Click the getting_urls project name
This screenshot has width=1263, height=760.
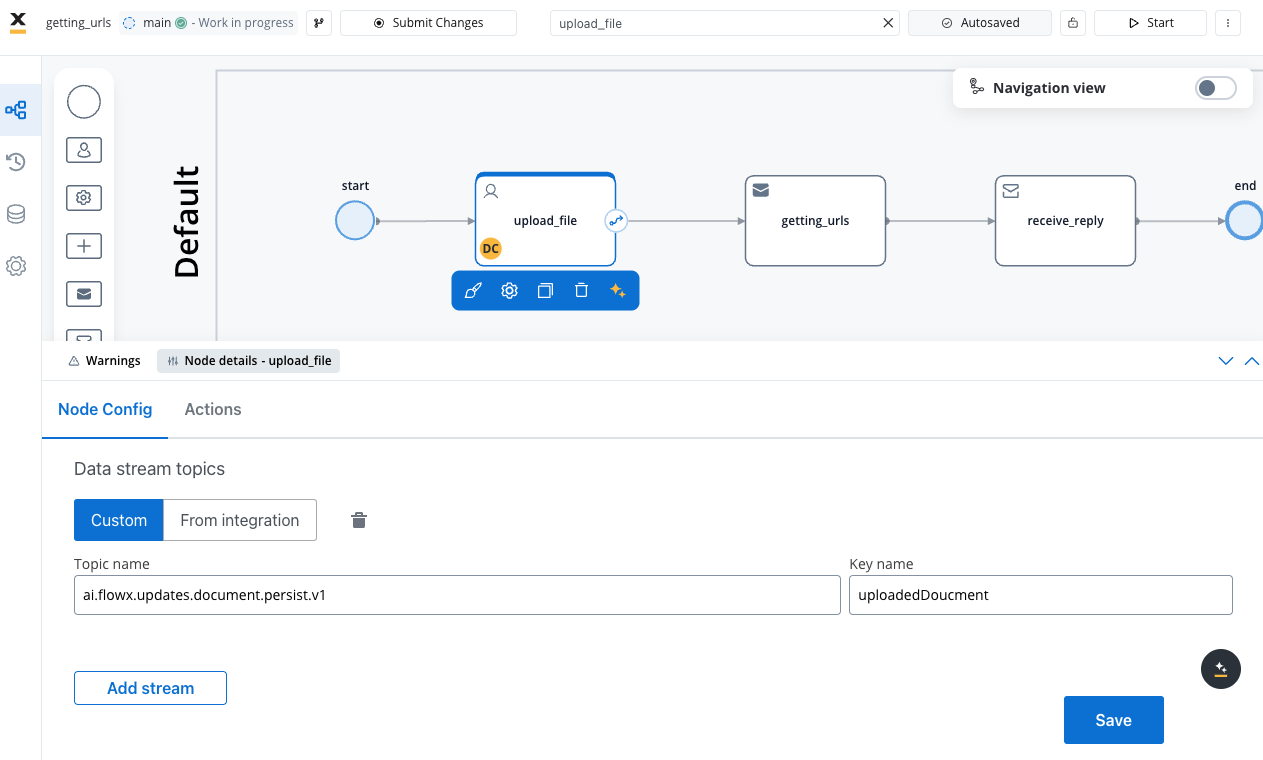pyautogui.click(x=78, y=23)
